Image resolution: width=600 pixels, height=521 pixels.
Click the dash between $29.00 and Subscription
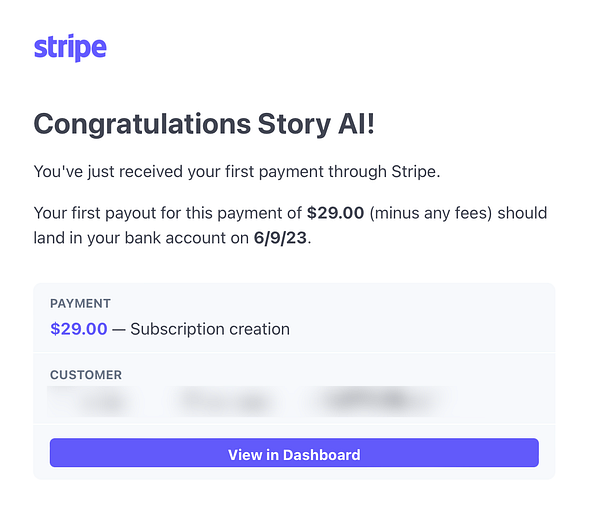click(119, 329)
